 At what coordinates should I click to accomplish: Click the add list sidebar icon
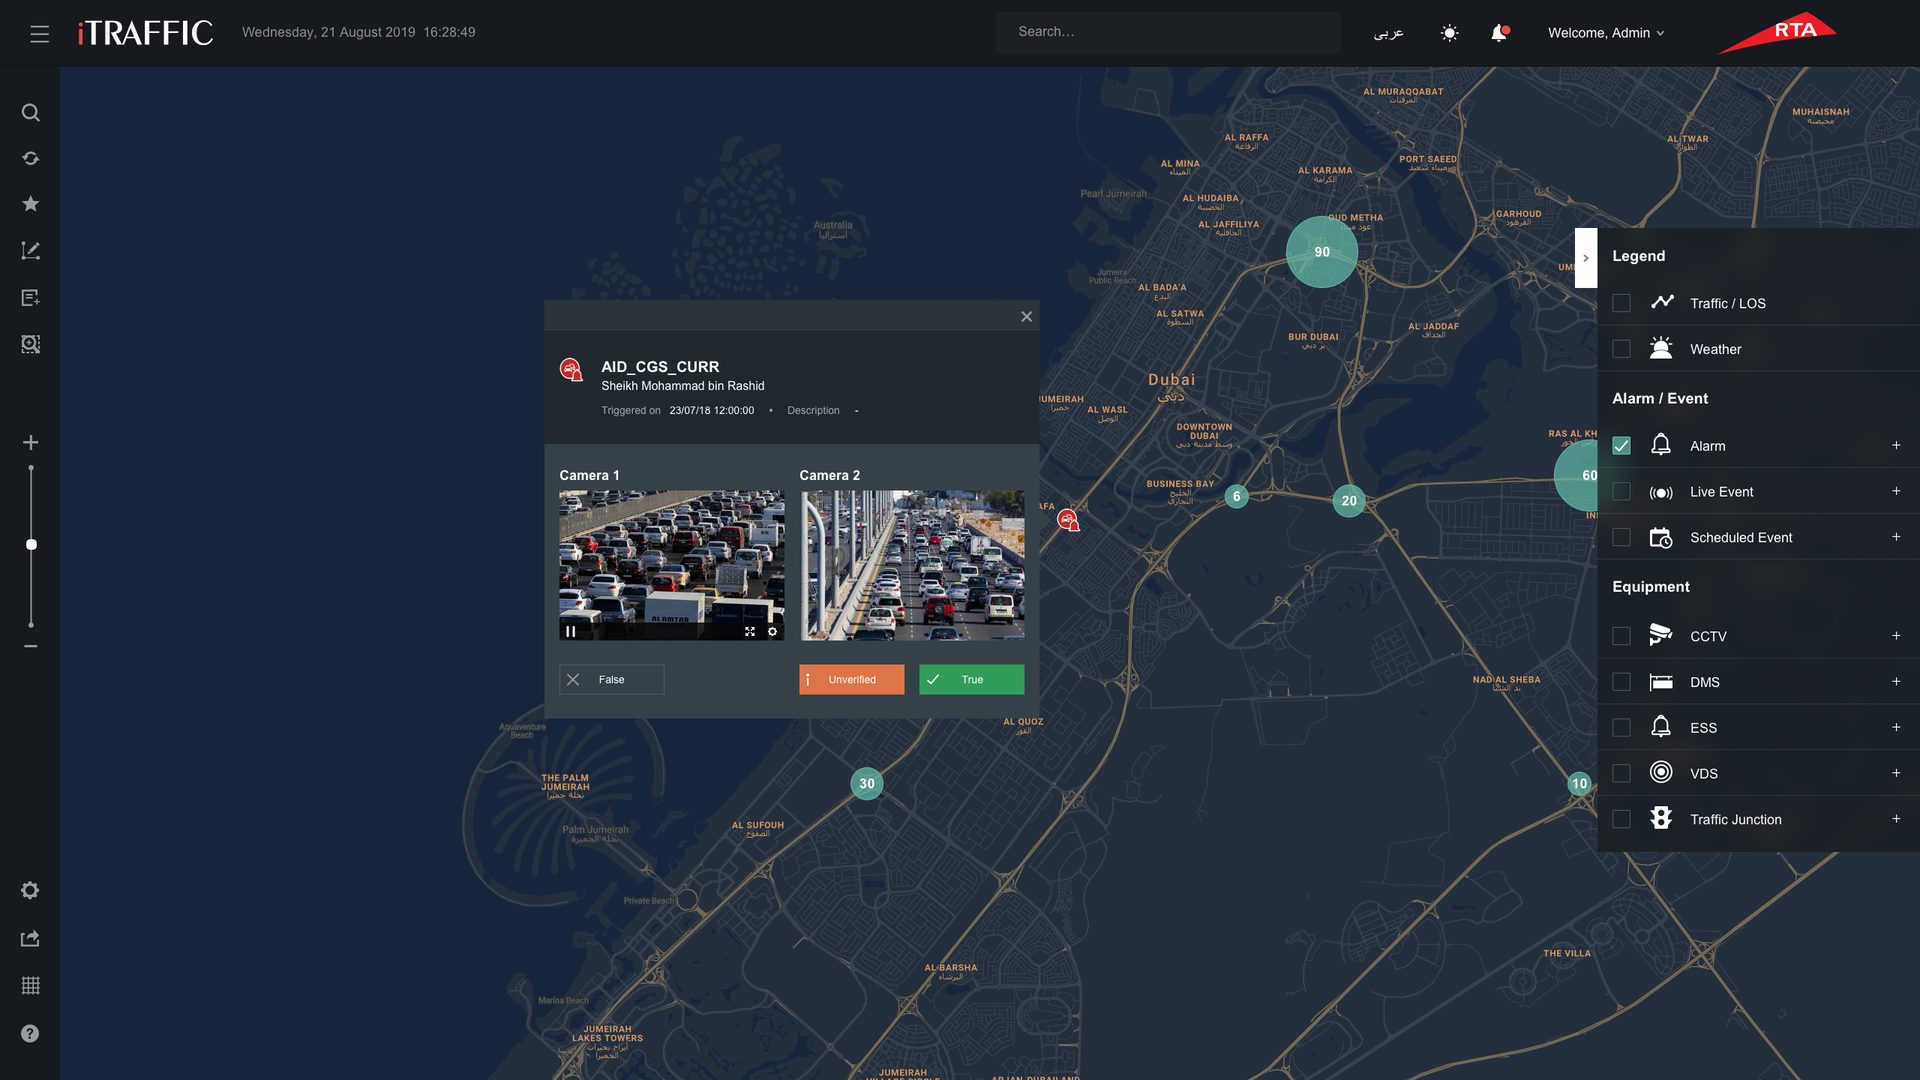31,297
